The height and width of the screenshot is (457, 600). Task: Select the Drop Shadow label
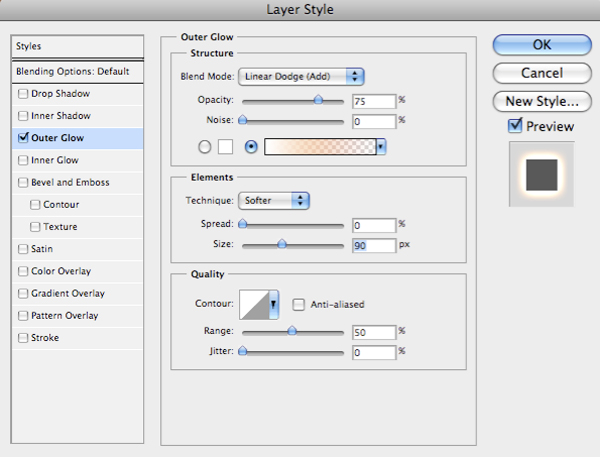[60, 94]
